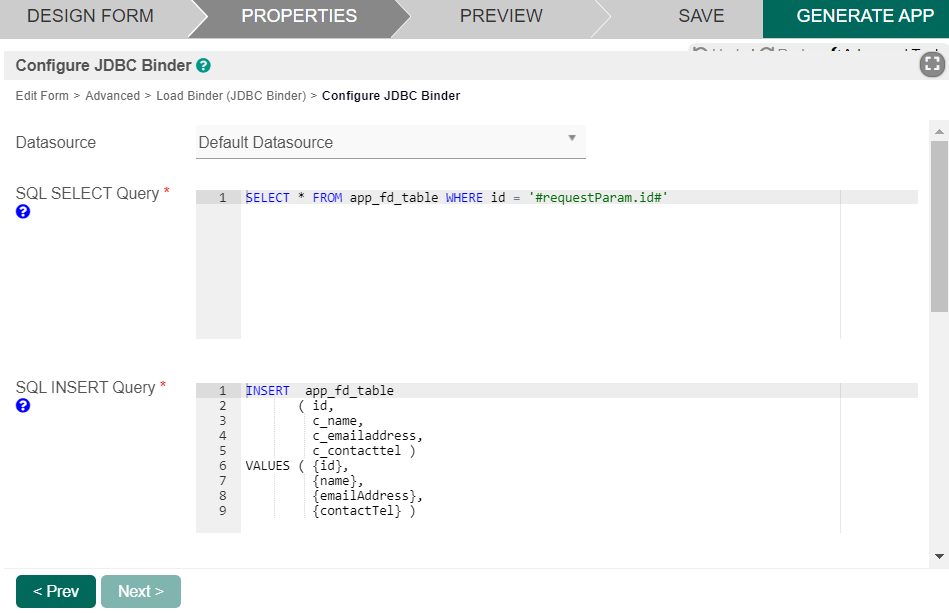Click the fullscreen toggle icon
This screenshot has height=613, width=949.
tap(932, 65)
